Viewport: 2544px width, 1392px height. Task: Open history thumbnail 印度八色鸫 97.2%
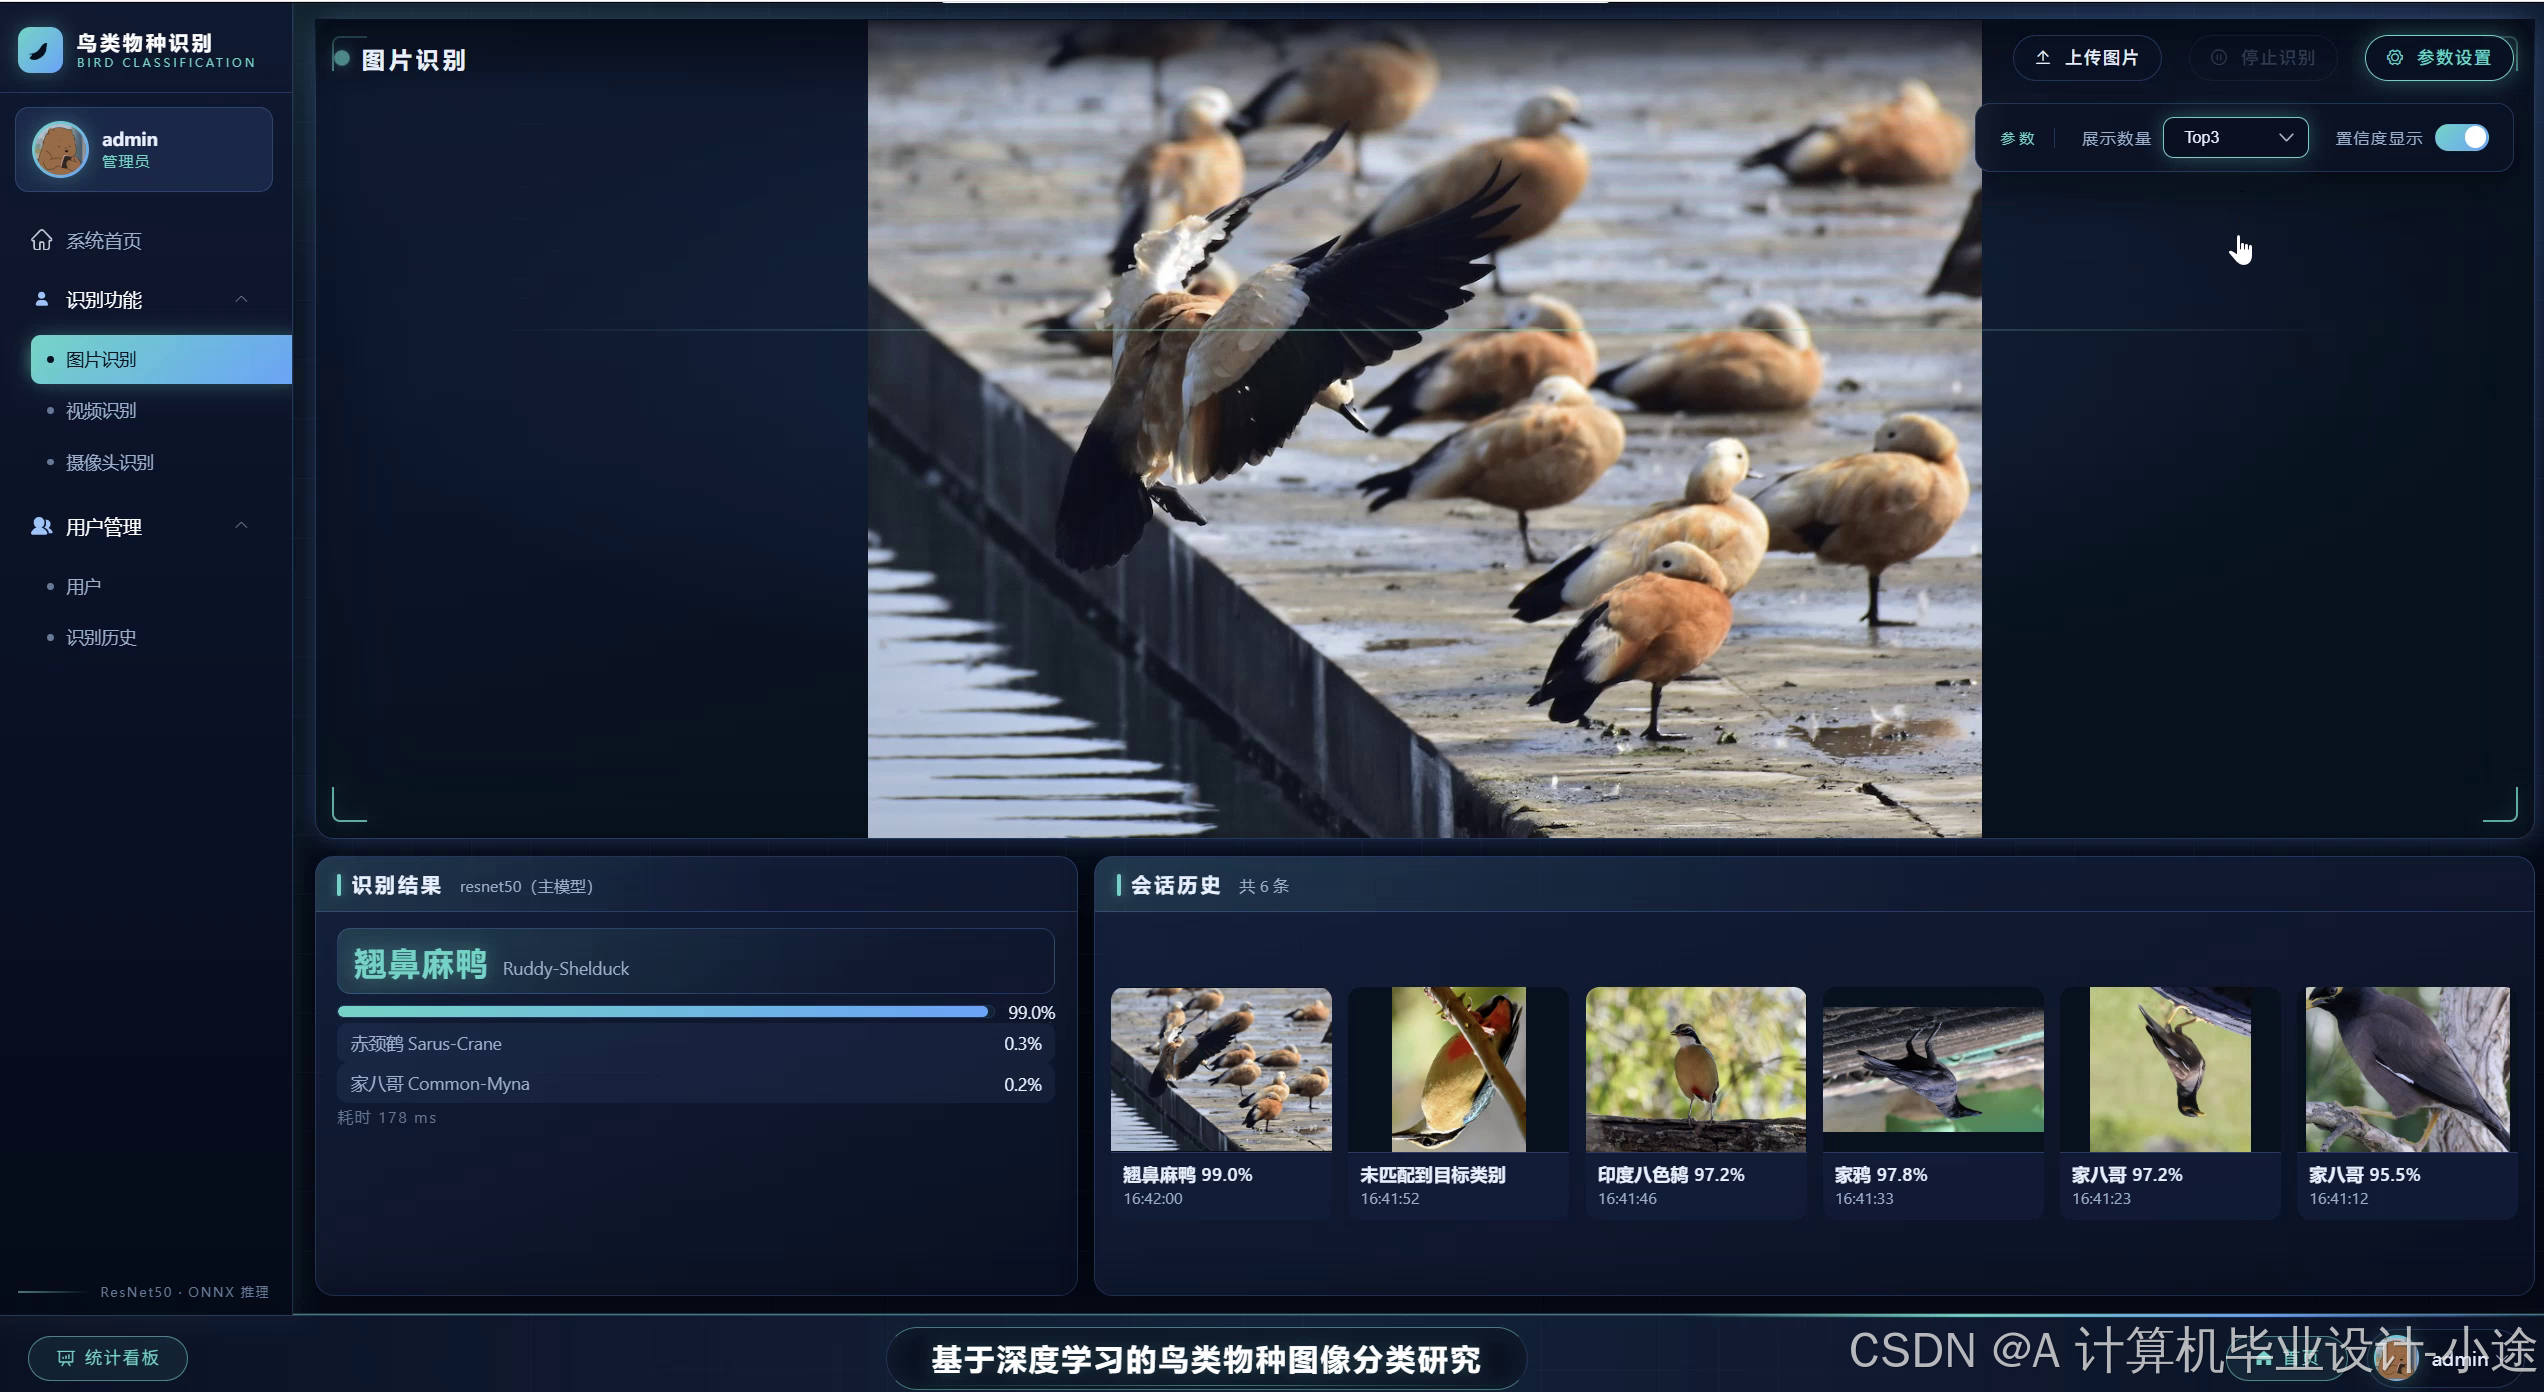(x=1696, y=1103)
